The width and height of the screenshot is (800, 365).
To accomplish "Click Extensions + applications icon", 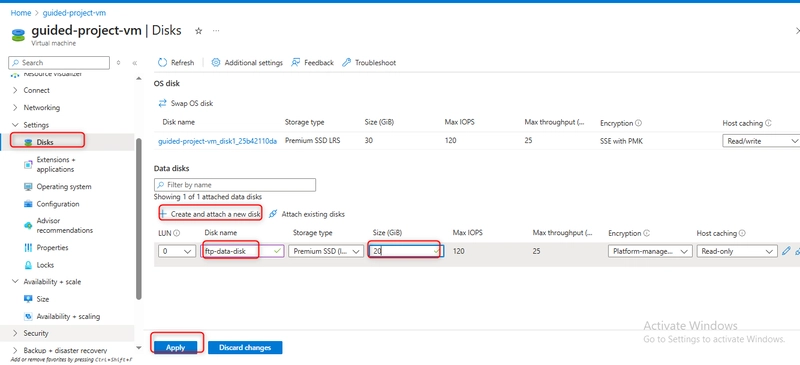I will [x=28, y=164].
